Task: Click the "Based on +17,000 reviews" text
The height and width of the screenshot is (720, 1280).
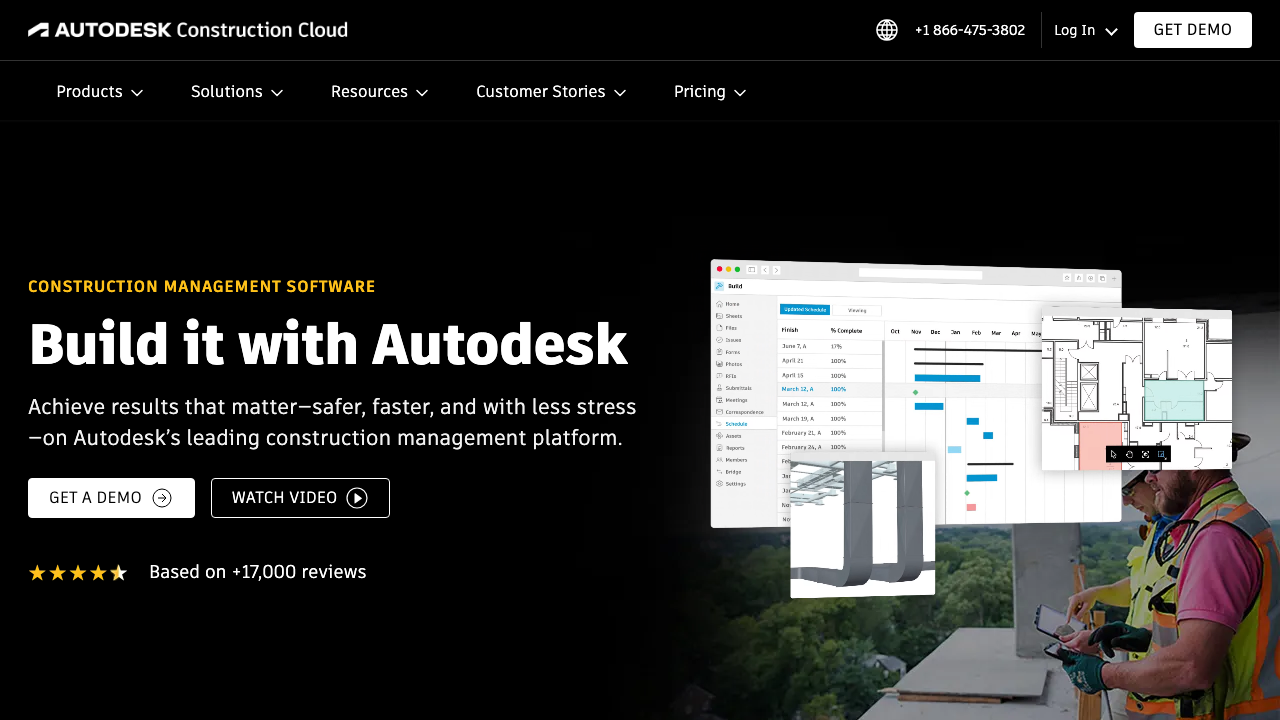Action: click(258, 572)
